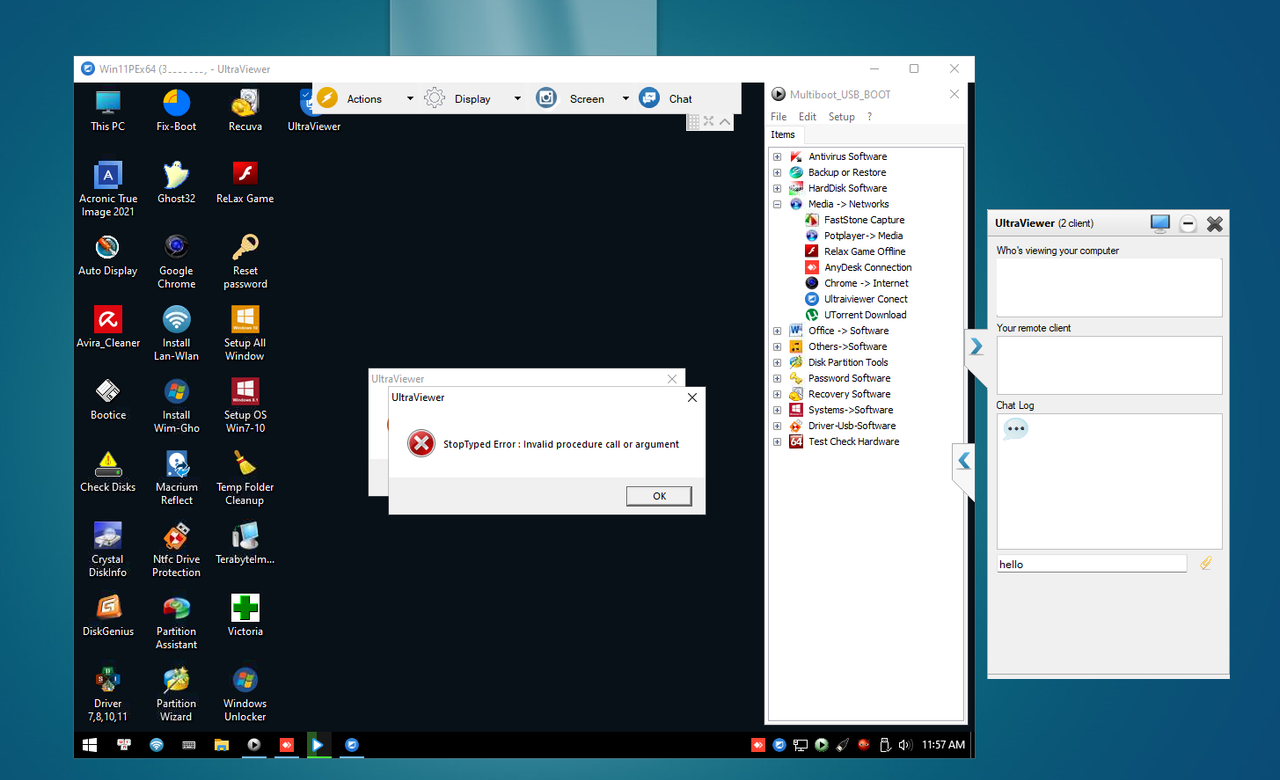This screenshot has height=780, width=1280.
Task: Select the DiskGenius desktop icon
Action: coord(108,615)
